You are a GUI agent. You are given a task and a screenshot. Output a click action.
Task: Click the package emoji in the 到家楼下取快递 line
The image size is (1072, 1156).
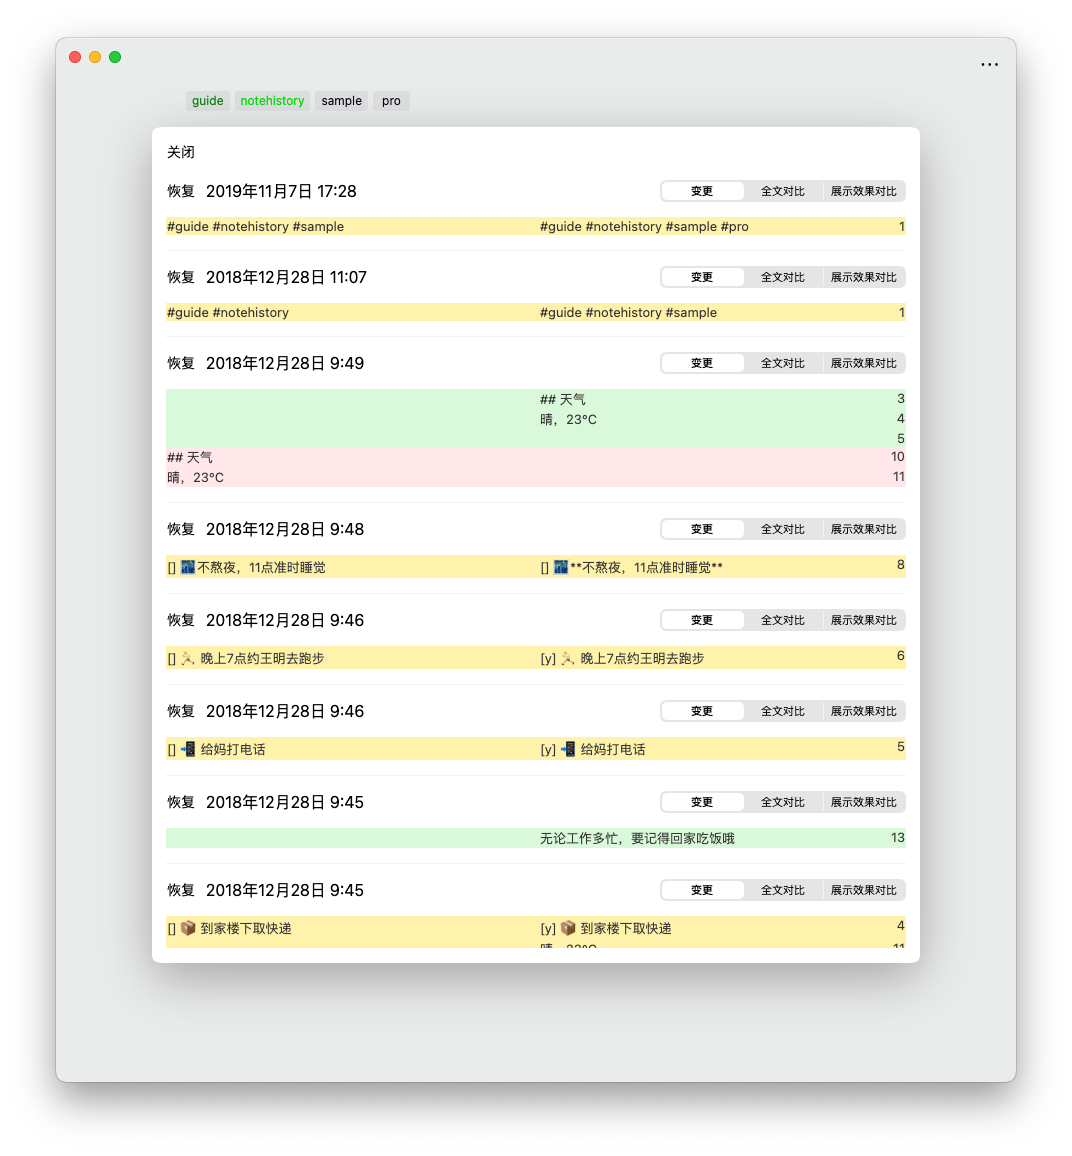pos(568,928)
